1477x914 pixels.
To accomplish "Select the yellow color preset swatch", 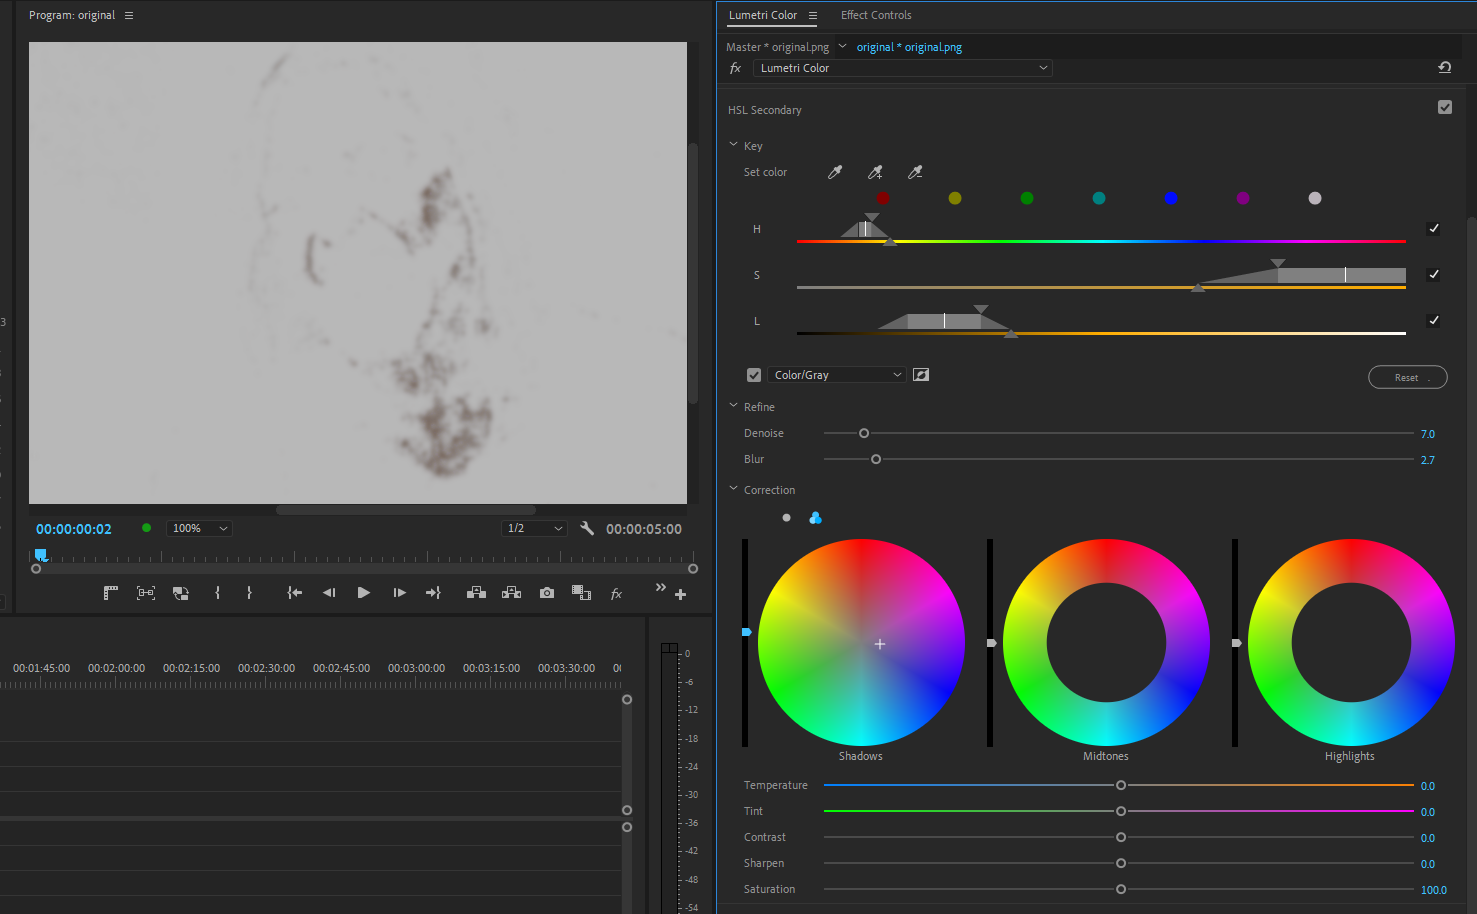I will click(955, 198).
